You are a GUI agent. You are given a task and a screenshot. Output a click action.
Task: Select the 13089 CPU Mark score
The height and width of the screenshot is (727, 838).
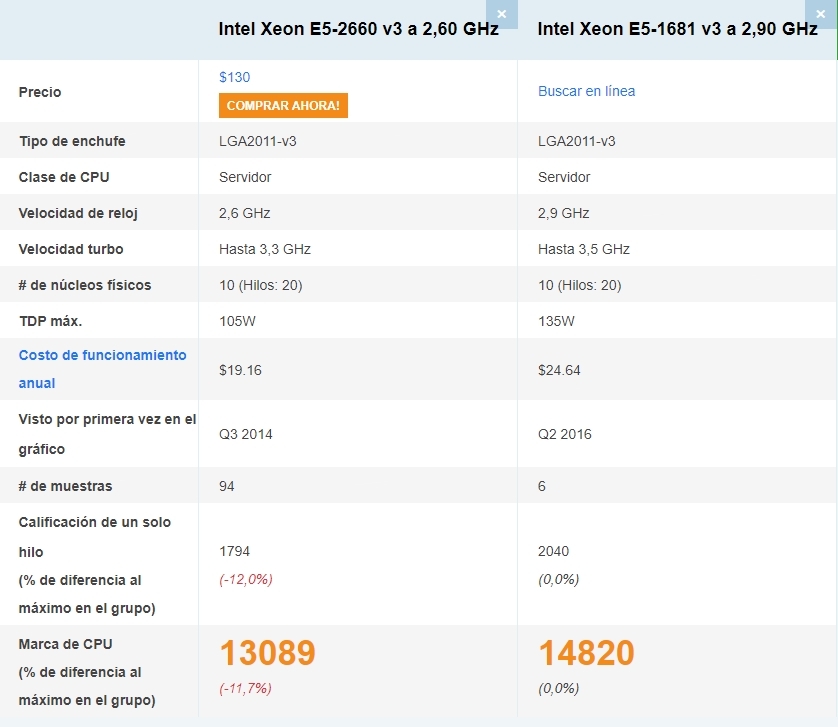267,653
